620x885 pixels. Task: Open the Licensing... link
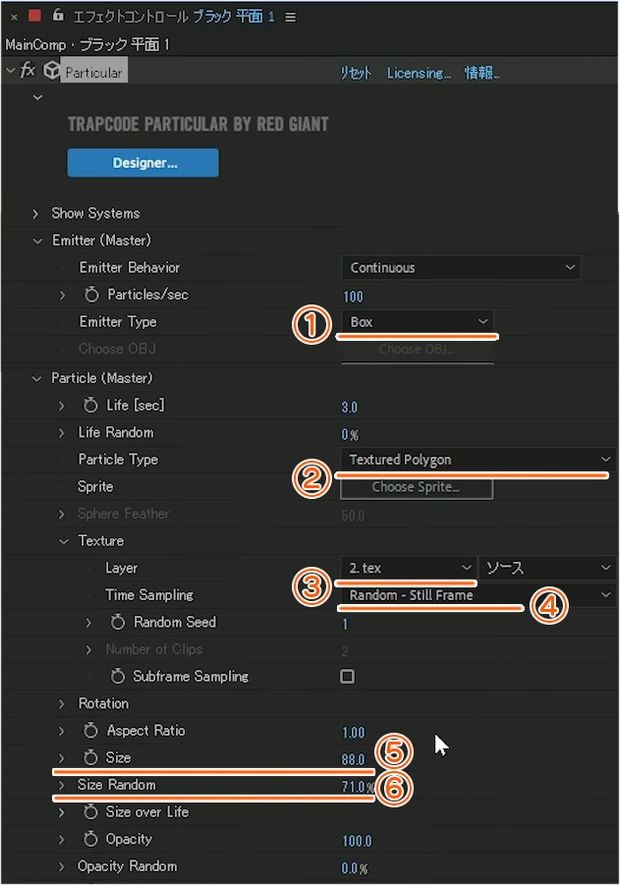pyautogui.click(x=418, y=73)
